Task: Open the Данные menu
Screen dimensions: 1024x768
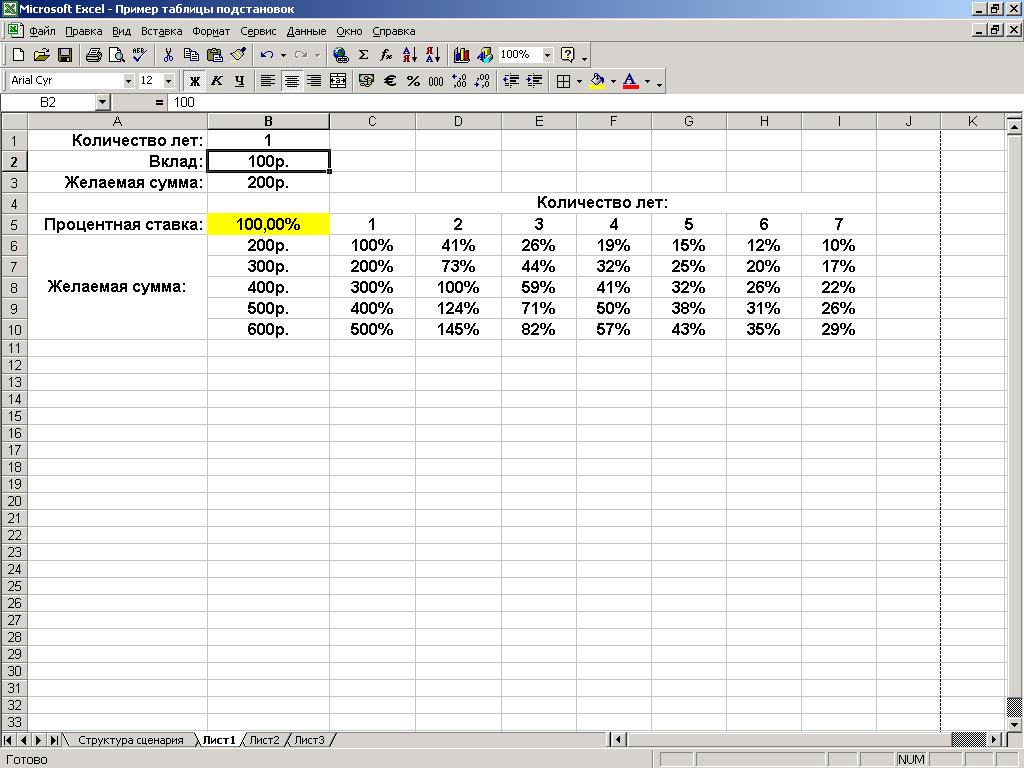Action: pos(306,31)
